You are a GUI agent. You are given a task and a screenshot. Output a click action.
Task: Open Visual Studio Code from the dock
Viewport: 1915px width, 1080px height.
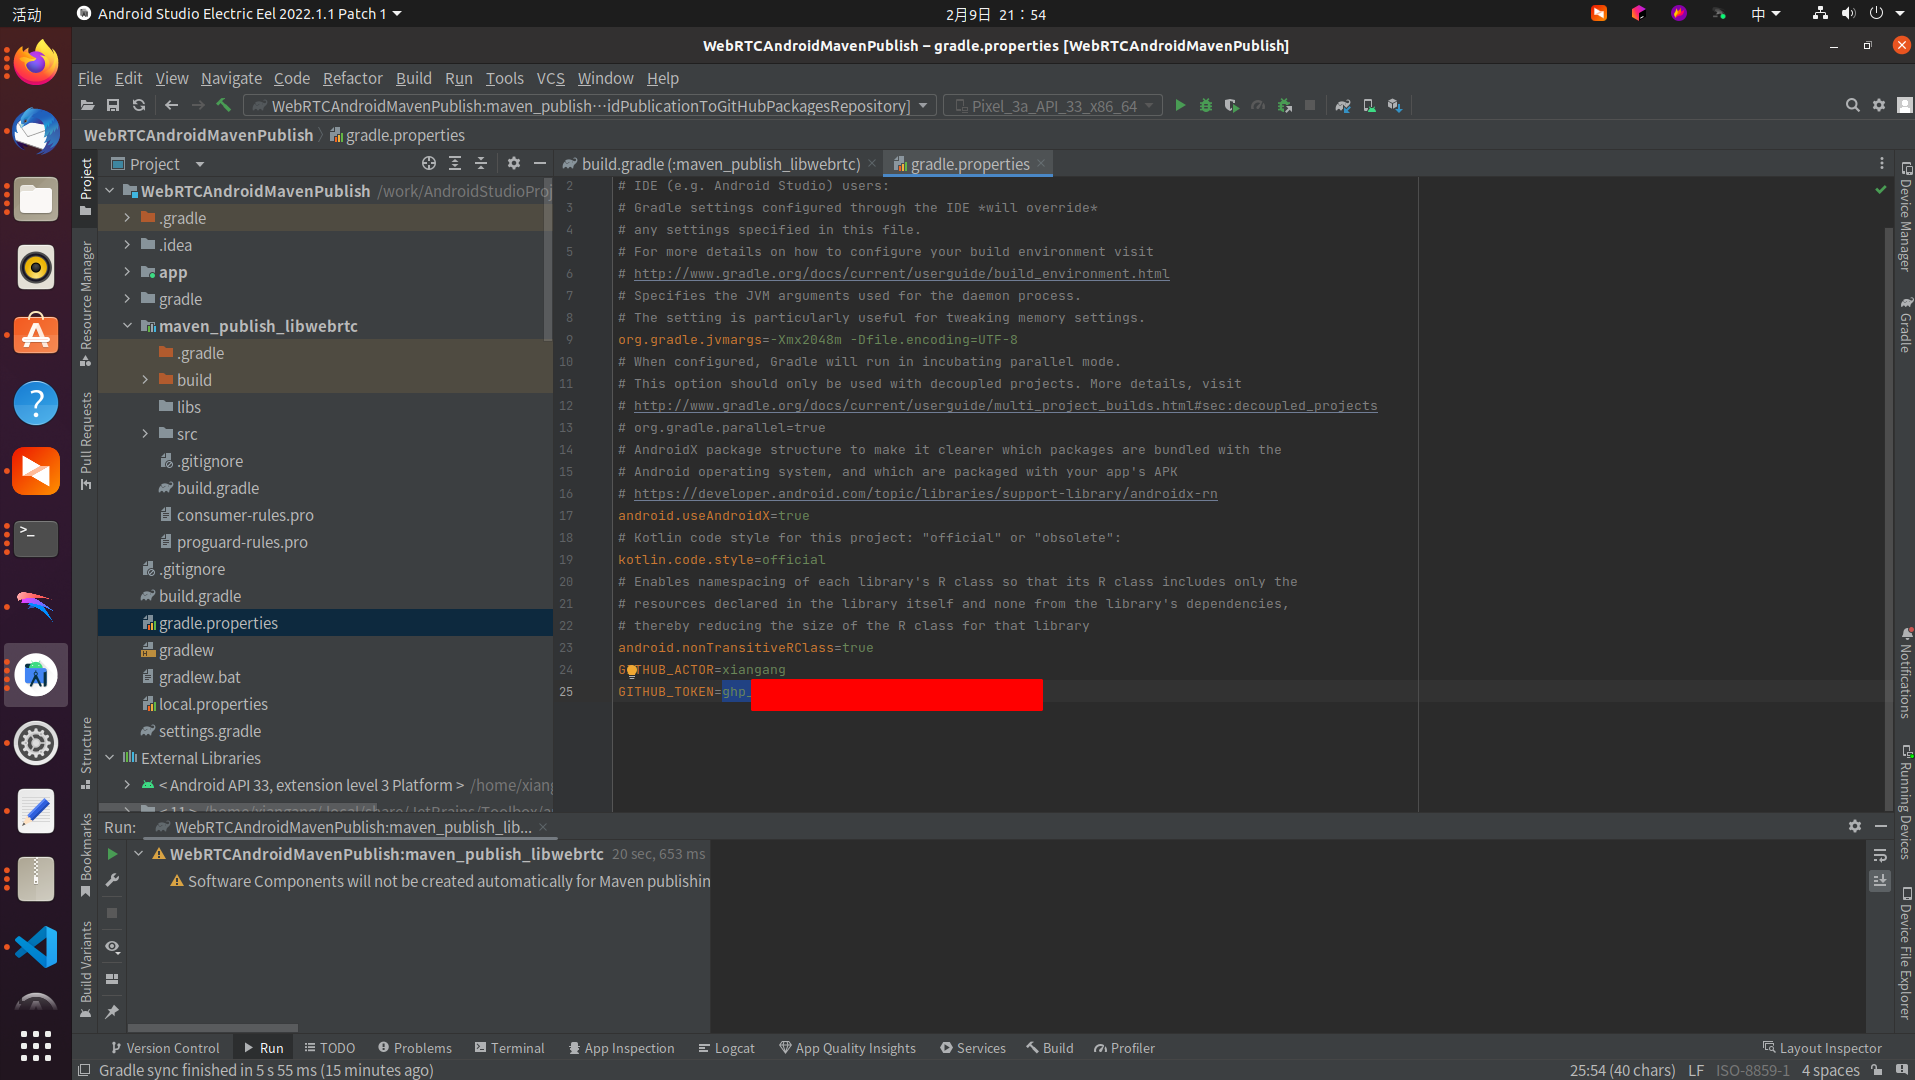pos(36,947)
